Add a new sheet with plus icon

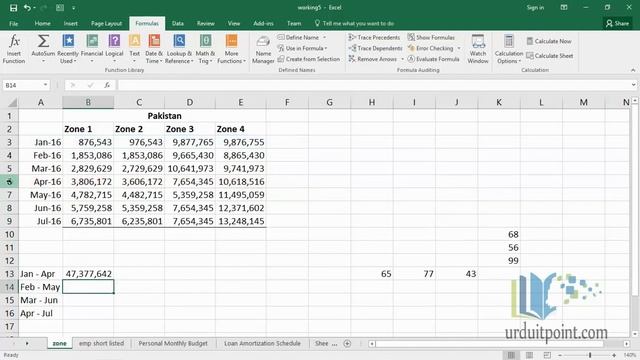coord(347,344)
